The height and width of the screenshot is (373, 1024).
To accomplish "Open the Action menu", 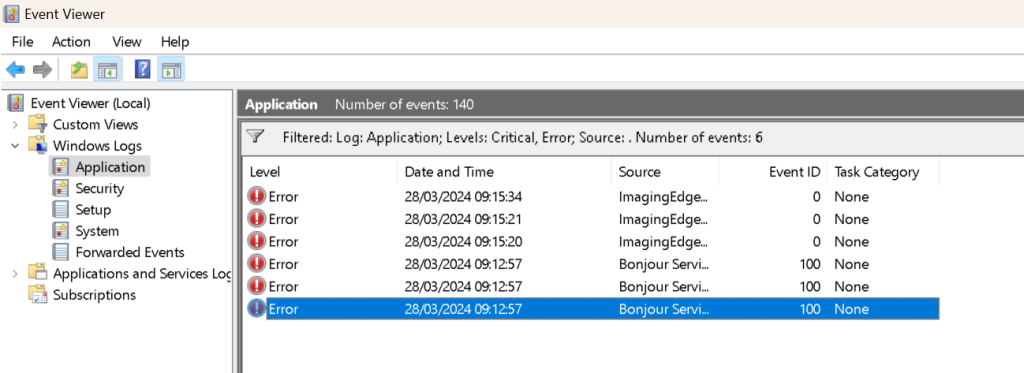I will (x=71, y=42).
